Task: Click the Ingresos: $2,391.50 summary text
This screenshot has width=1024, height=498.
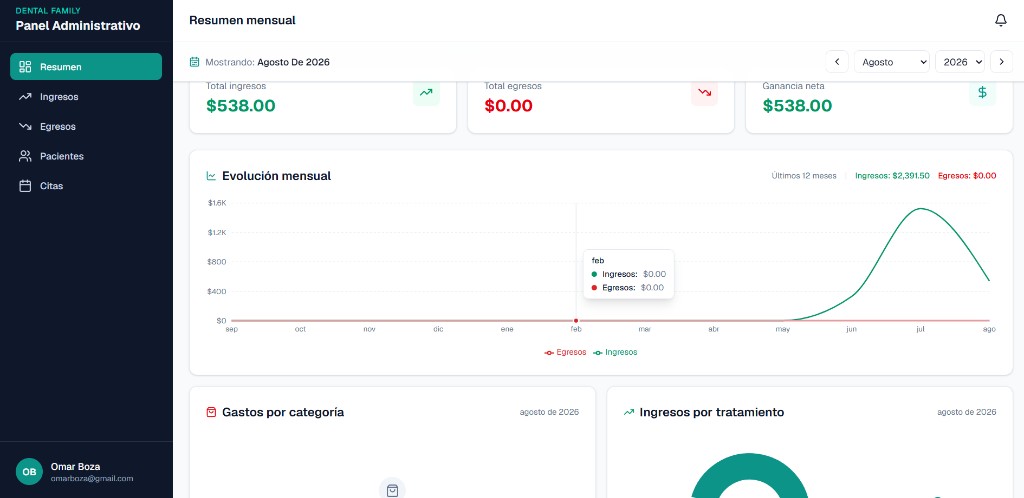Action: (x=892, y=176)
